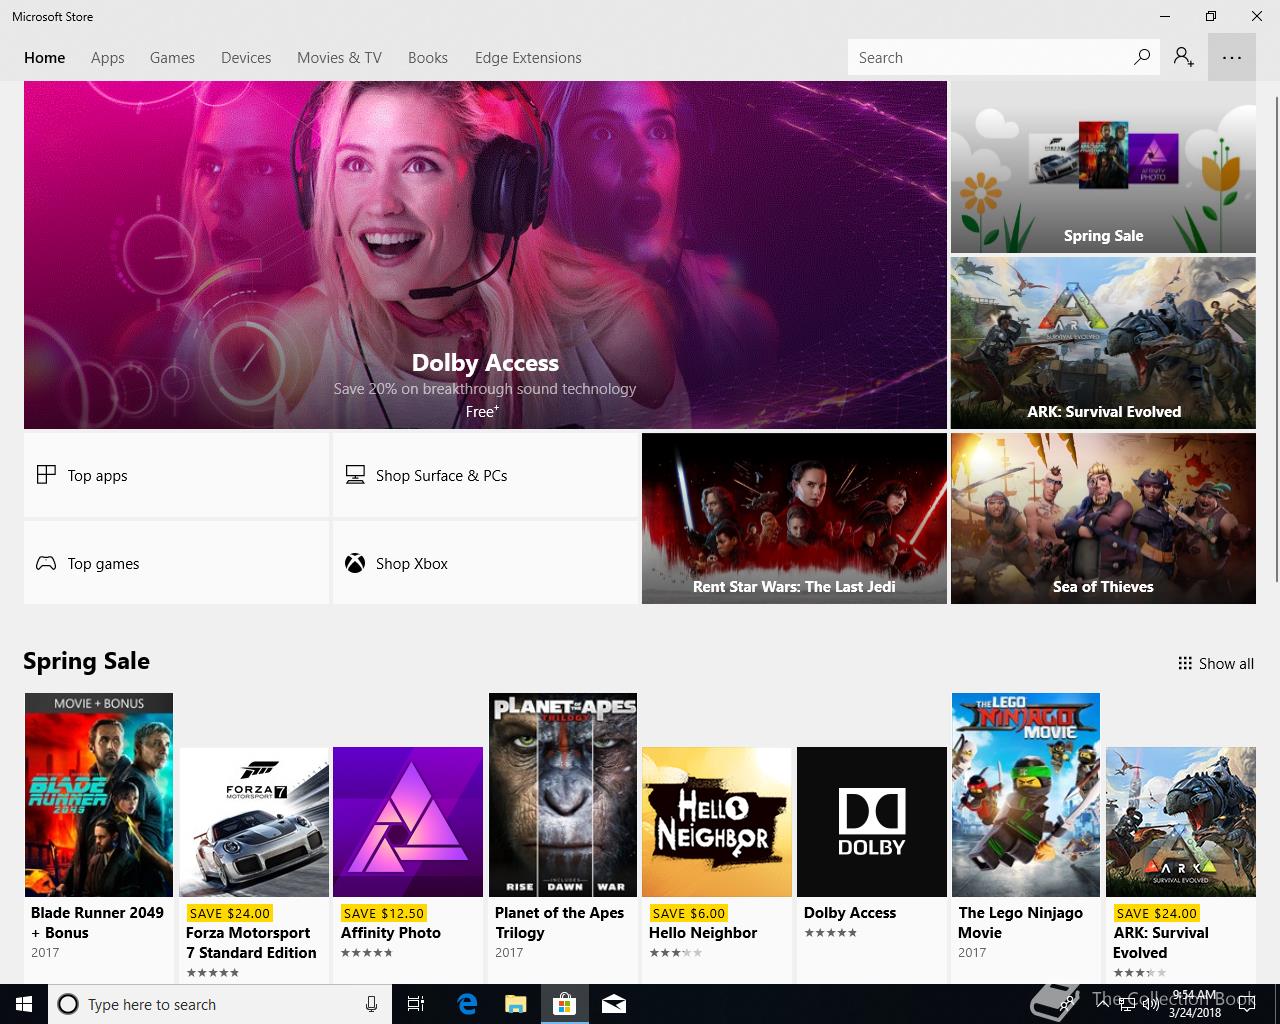
Task: Open the Spring Sale promo tile
Action: click(x=1103, y=167)
